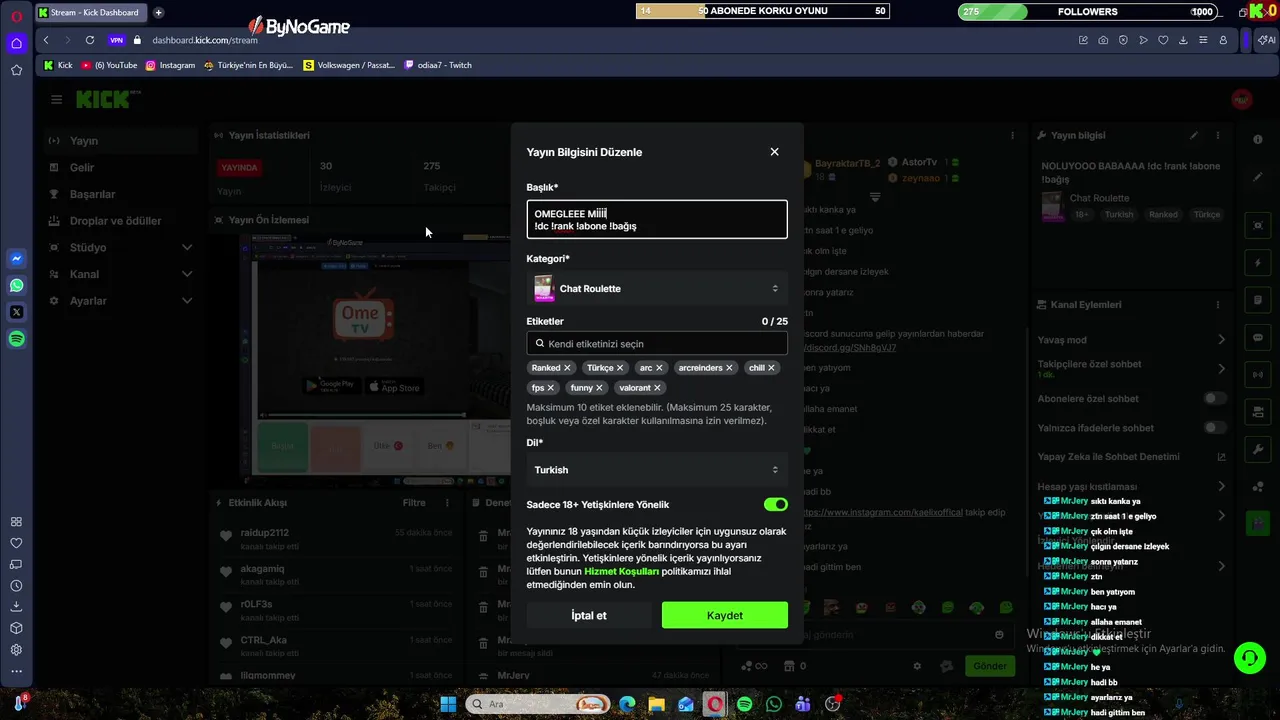
Task: Open the YouTube bookmark
Action: click(109, 65)
